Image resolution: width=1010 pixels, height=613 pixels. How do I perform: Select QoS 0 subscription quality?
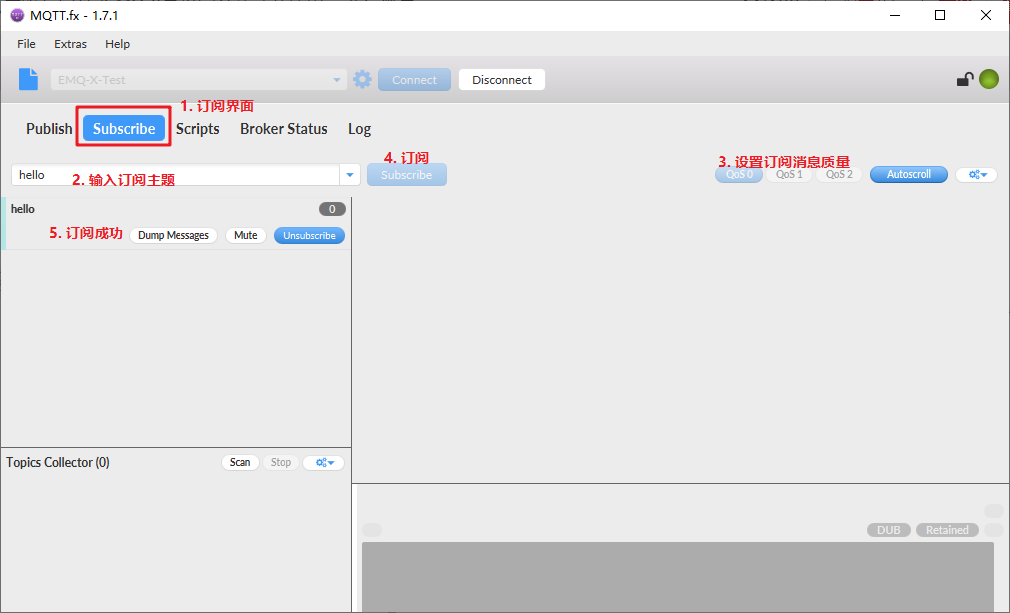point(739,174)
